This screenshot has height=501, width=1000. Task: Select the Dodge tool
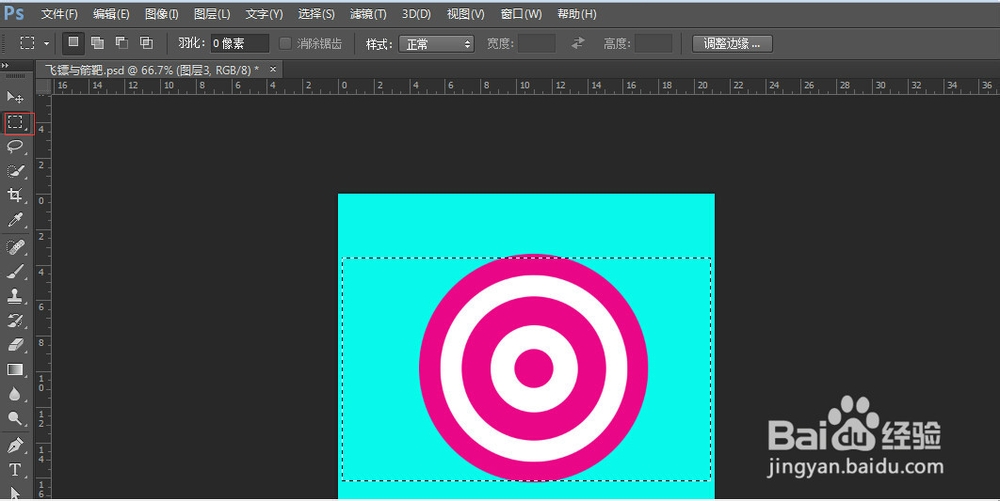[15, 419]
